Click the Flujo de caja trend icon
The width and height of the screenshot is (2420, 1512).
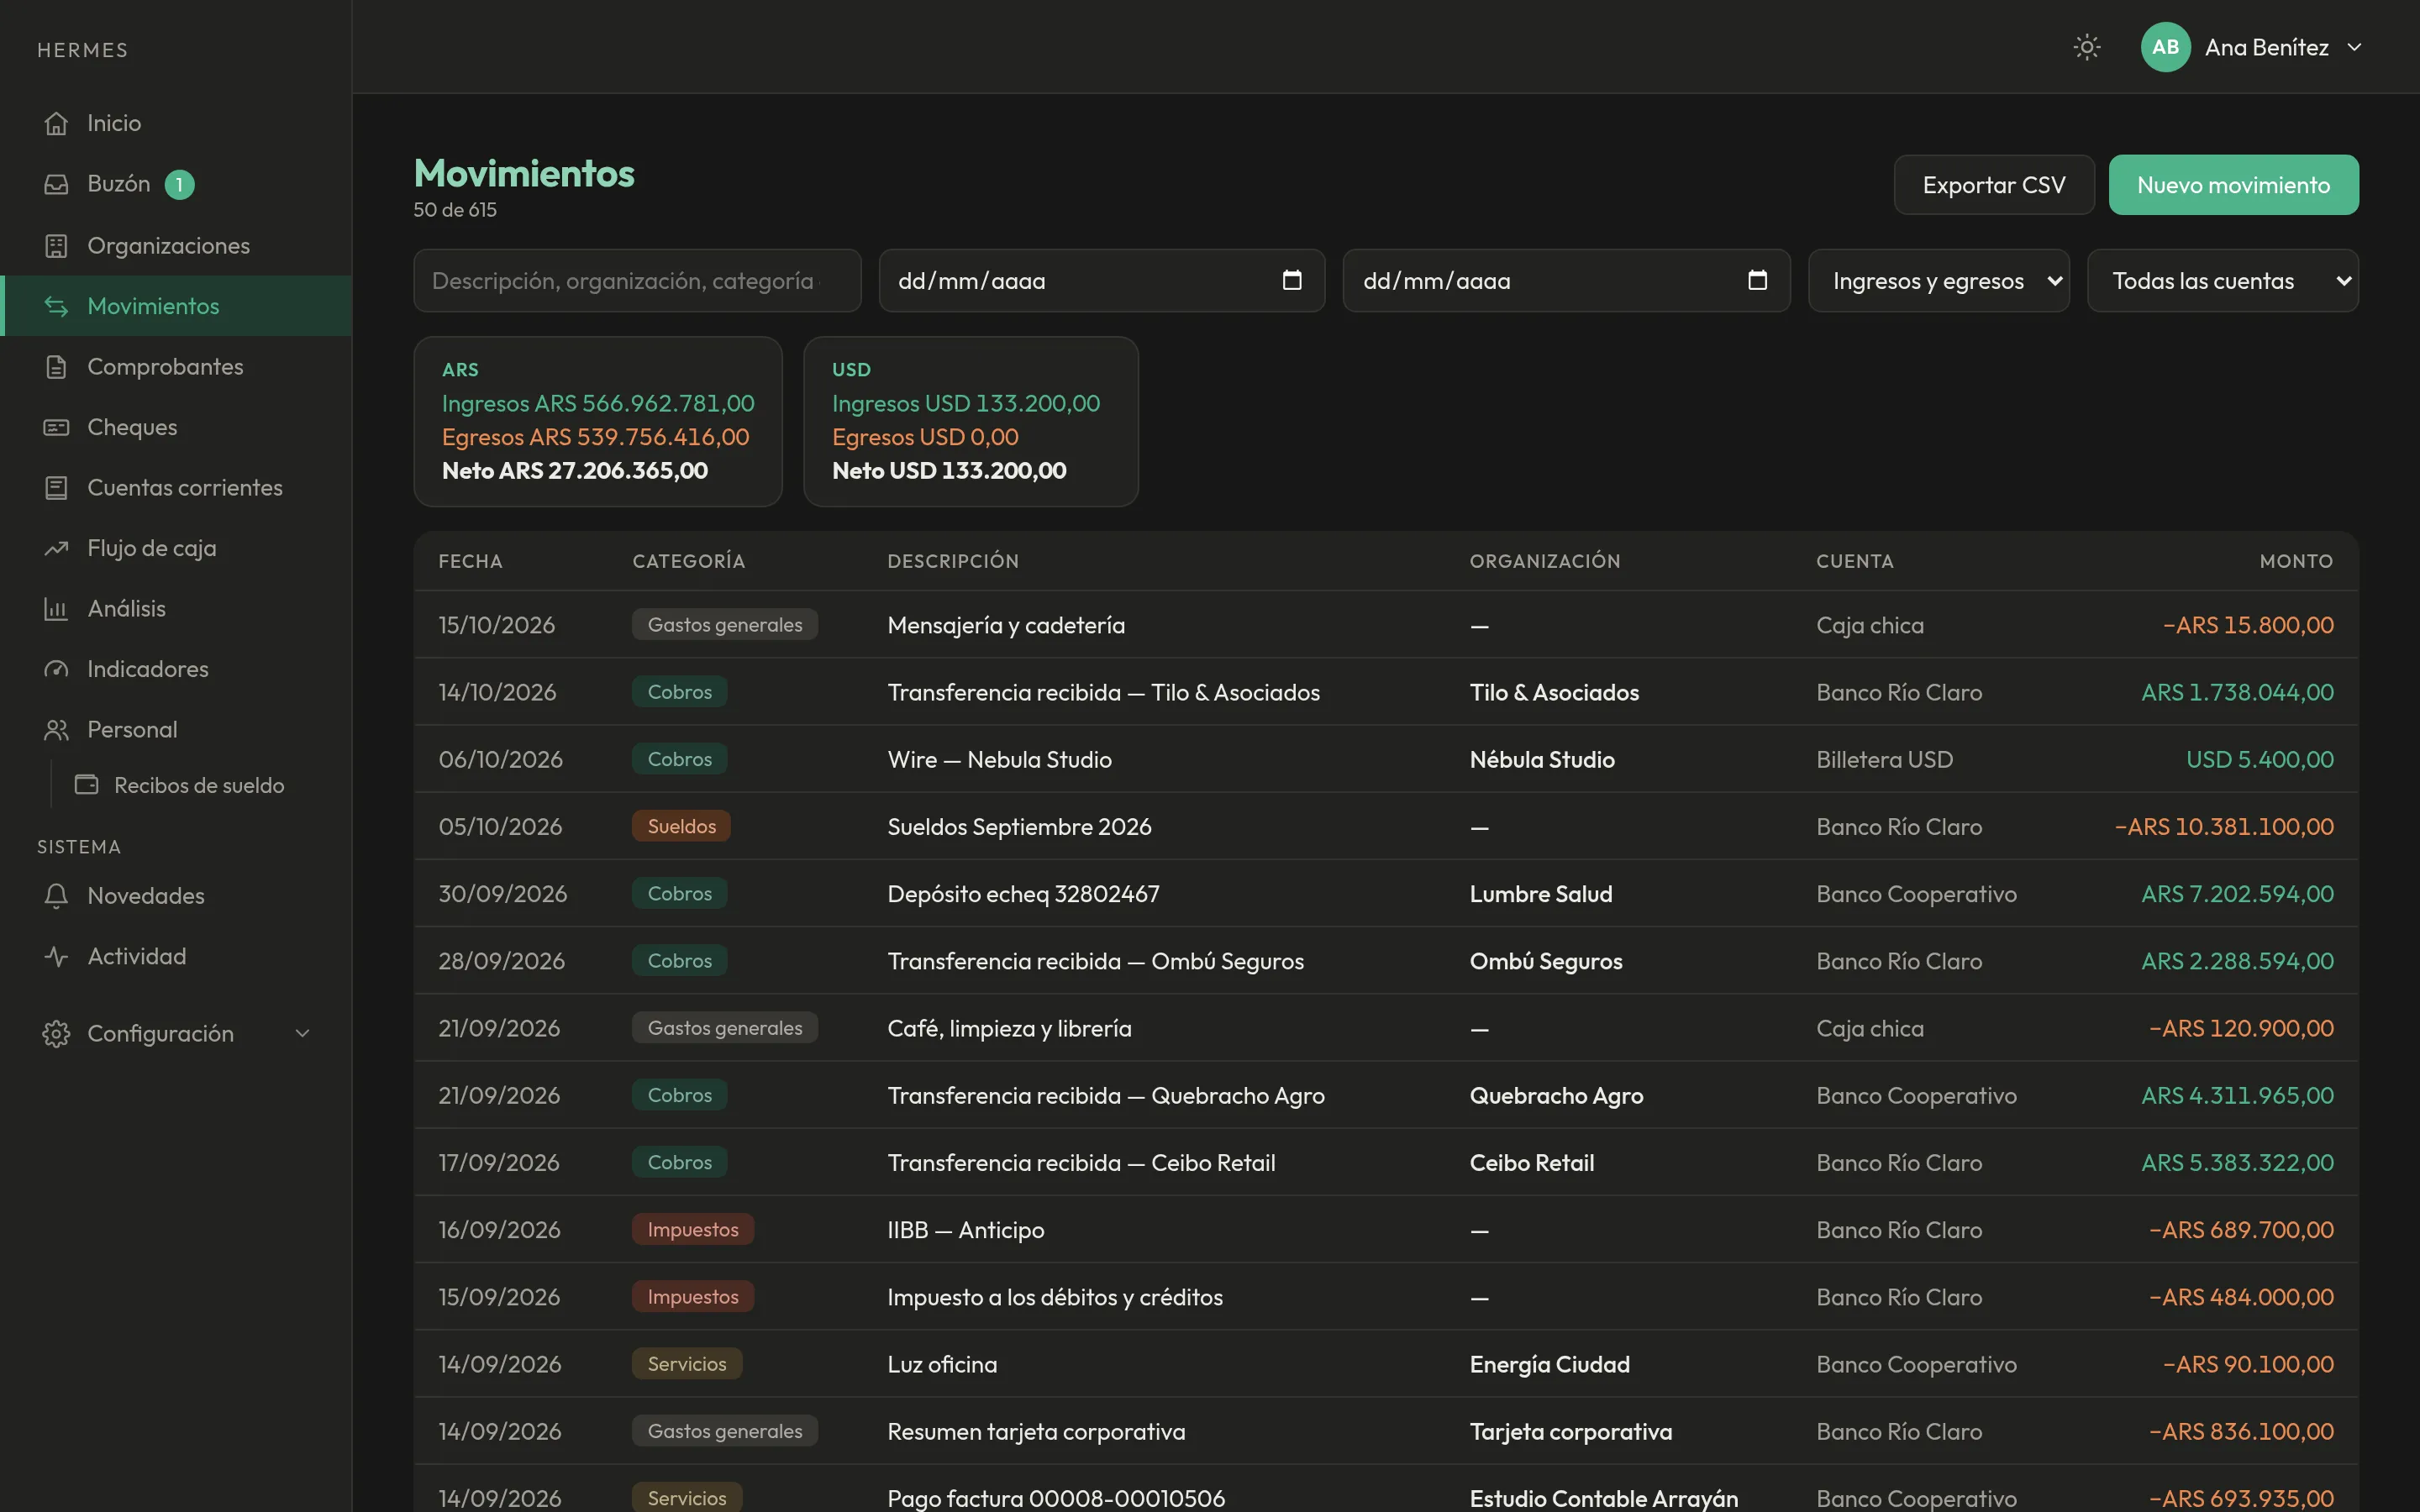(56, 548)
